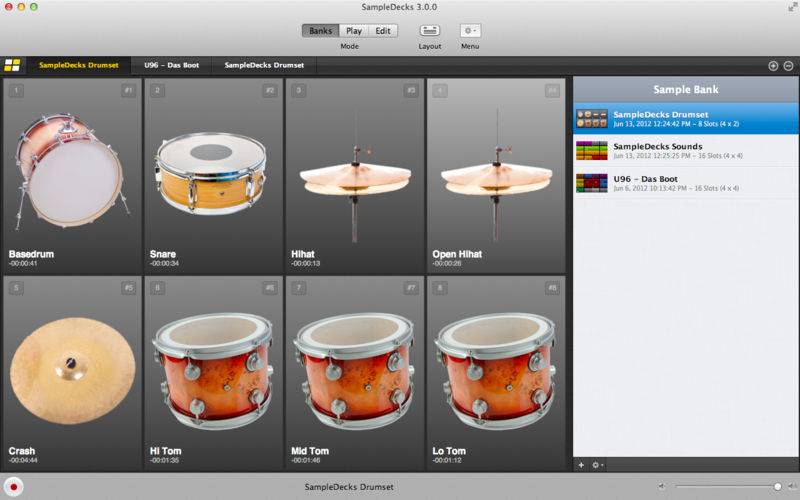Image resolution: width=800 pixels, height=500 pixels.
Task: Adjust the master volume slider
Action: point(727,487)
